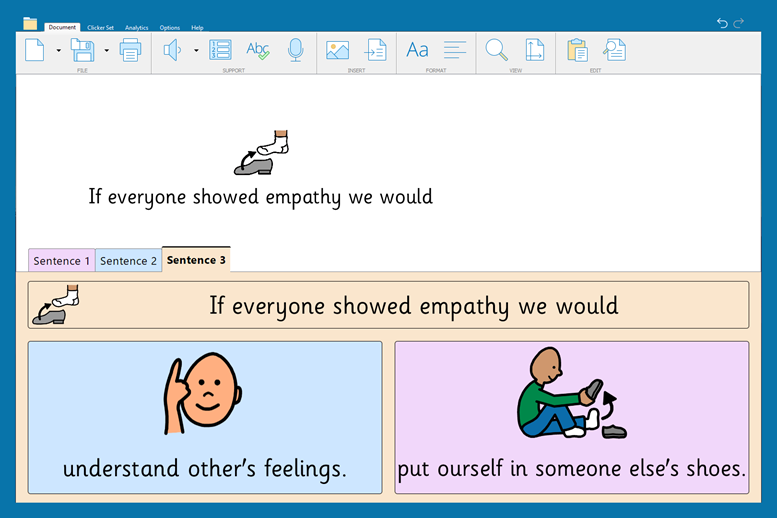Open the paragraph alignment icon

point(455,50)
